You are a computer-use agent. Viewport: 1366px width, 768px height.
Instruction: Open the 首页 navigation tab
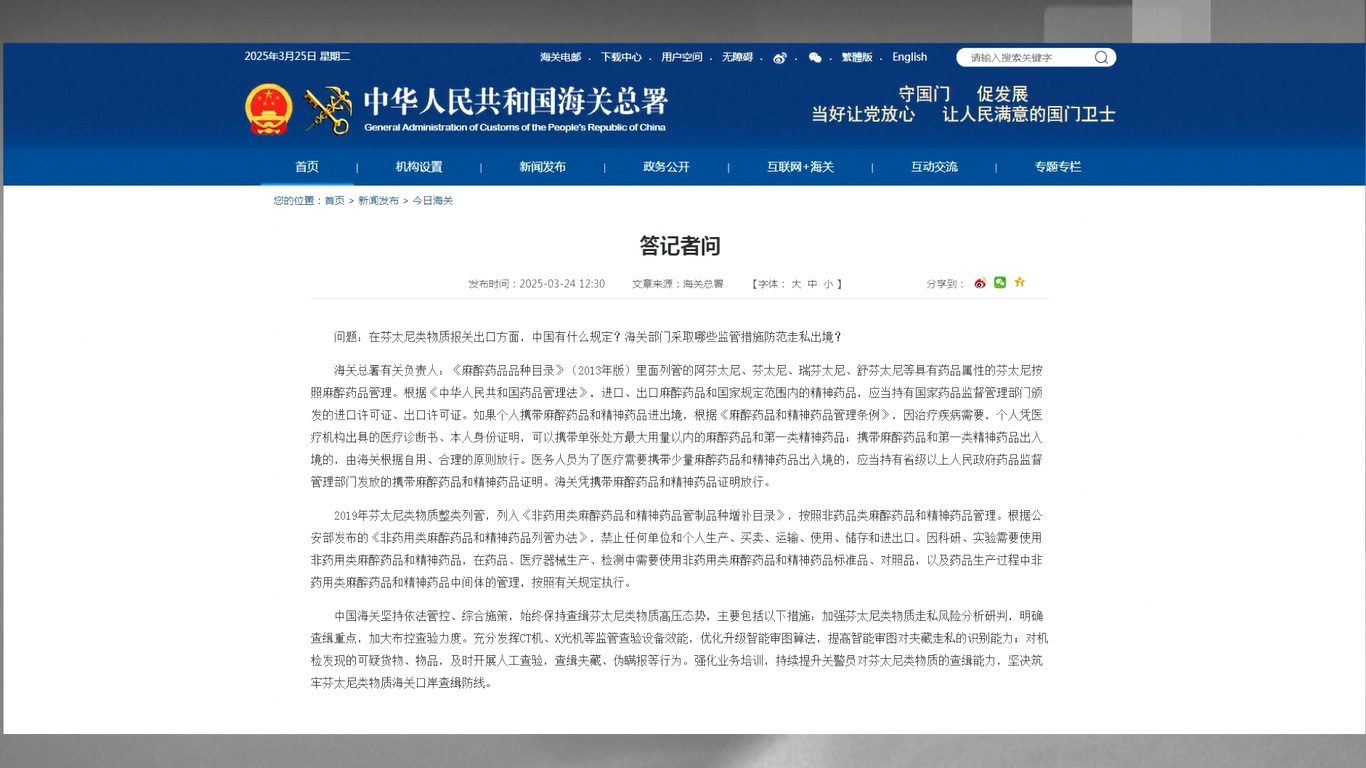point(307,167)
